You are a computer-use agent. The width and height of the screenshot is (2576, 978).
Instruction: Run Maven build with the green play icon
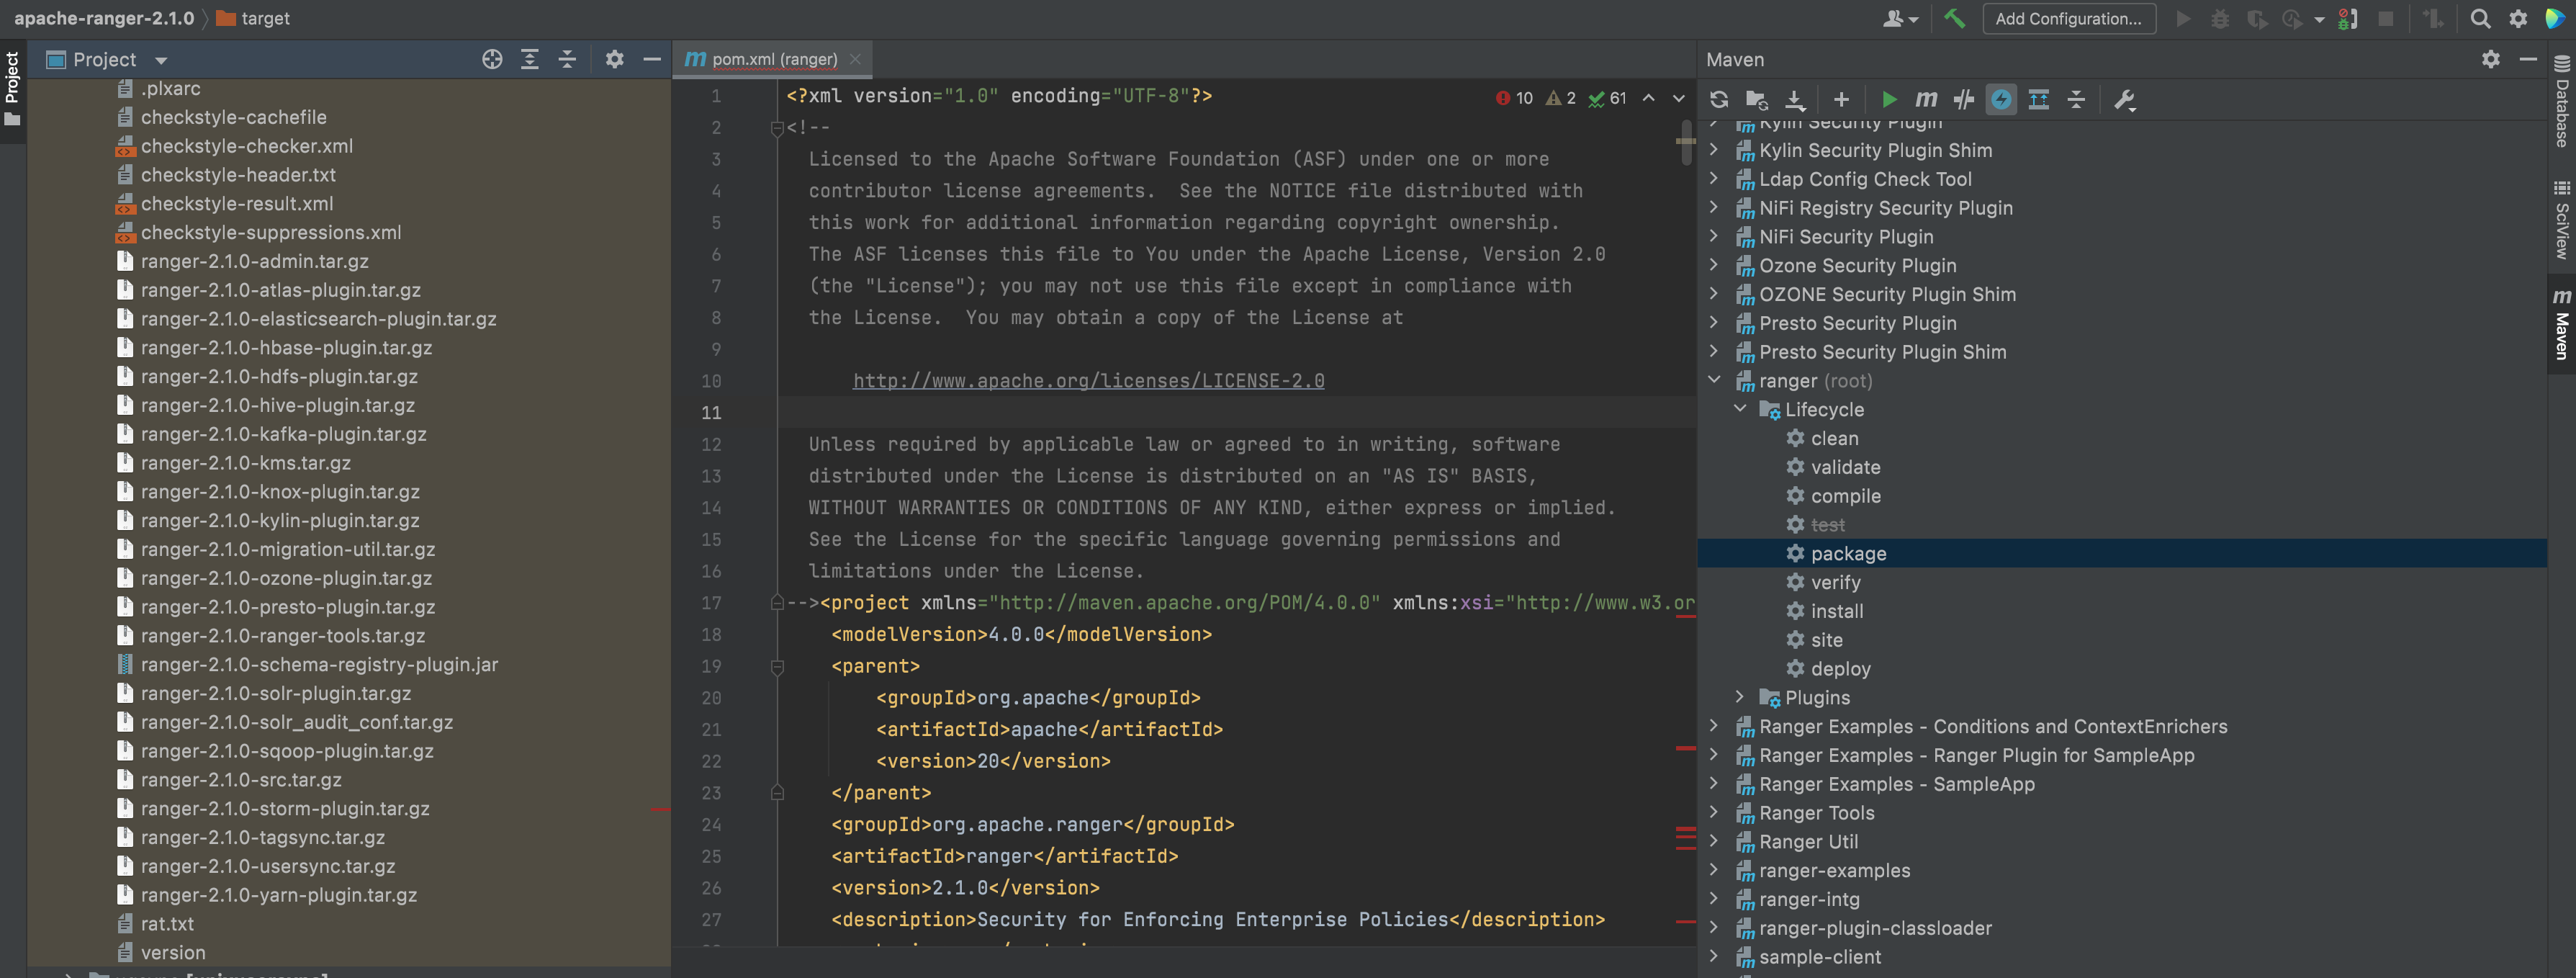pyautogui.click(x=1889, y=99)
